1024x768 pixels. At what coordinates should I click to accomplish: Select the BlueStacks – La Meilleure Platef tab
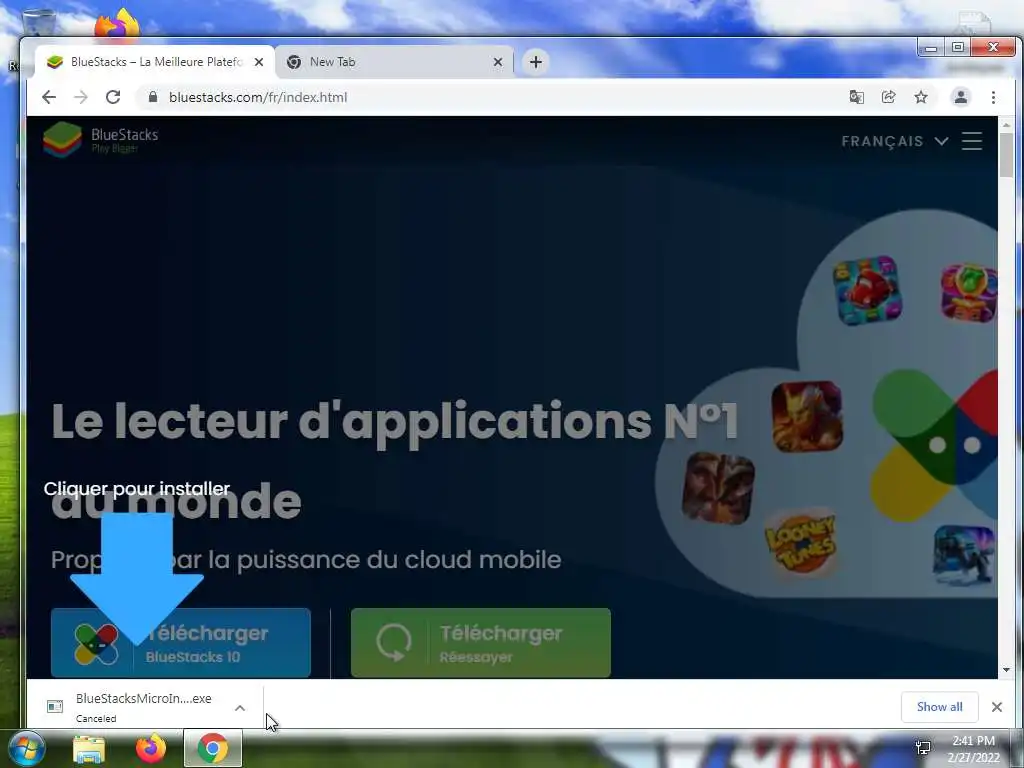155,62
